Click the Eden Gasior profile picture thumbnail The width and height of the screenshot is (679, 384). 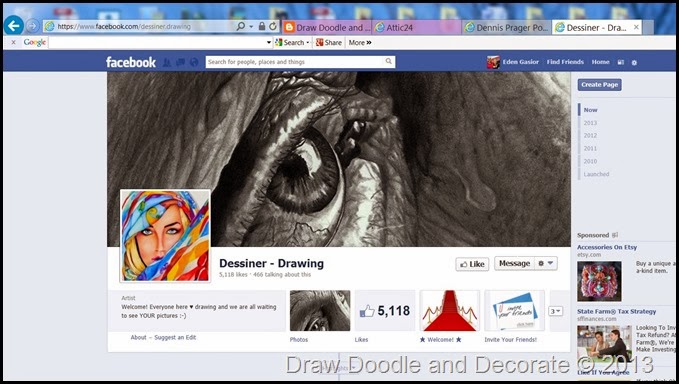(x=493, y=62)
